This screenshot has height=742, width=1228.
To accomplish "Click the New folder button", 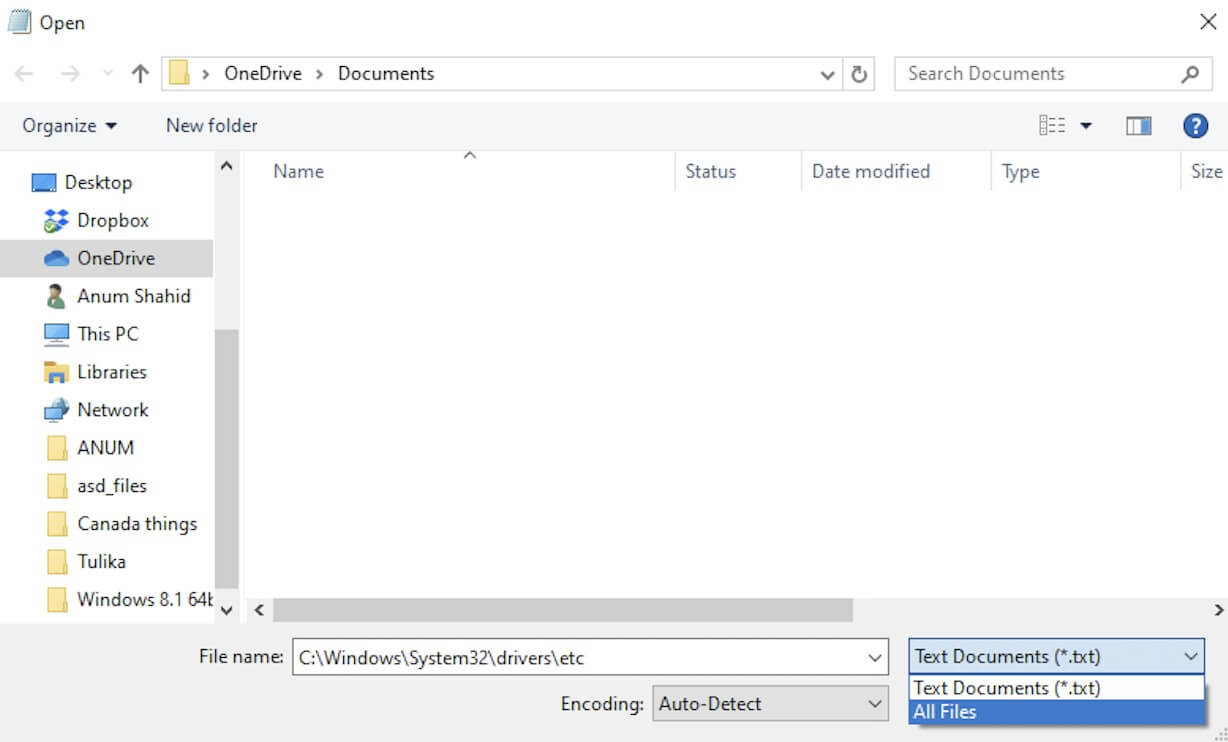I will pyautogui.click(x=211, y=125).
